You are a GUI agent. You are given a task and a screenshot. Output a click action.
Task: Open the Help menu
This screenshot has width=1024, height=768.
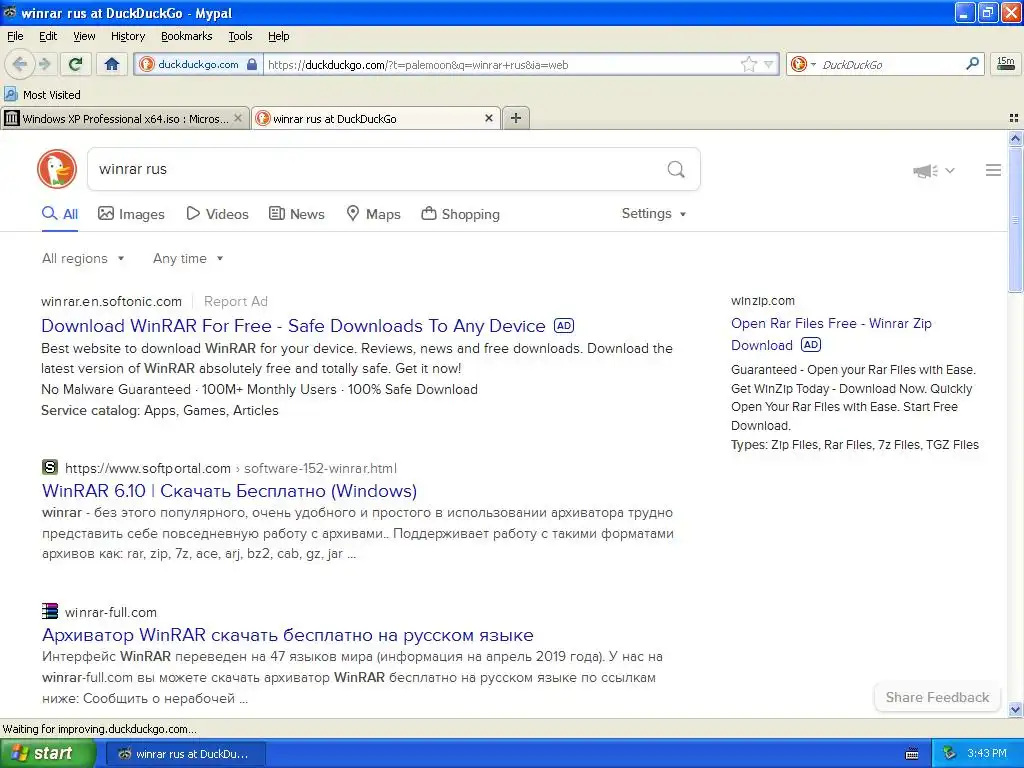click(x=278, y=36)
